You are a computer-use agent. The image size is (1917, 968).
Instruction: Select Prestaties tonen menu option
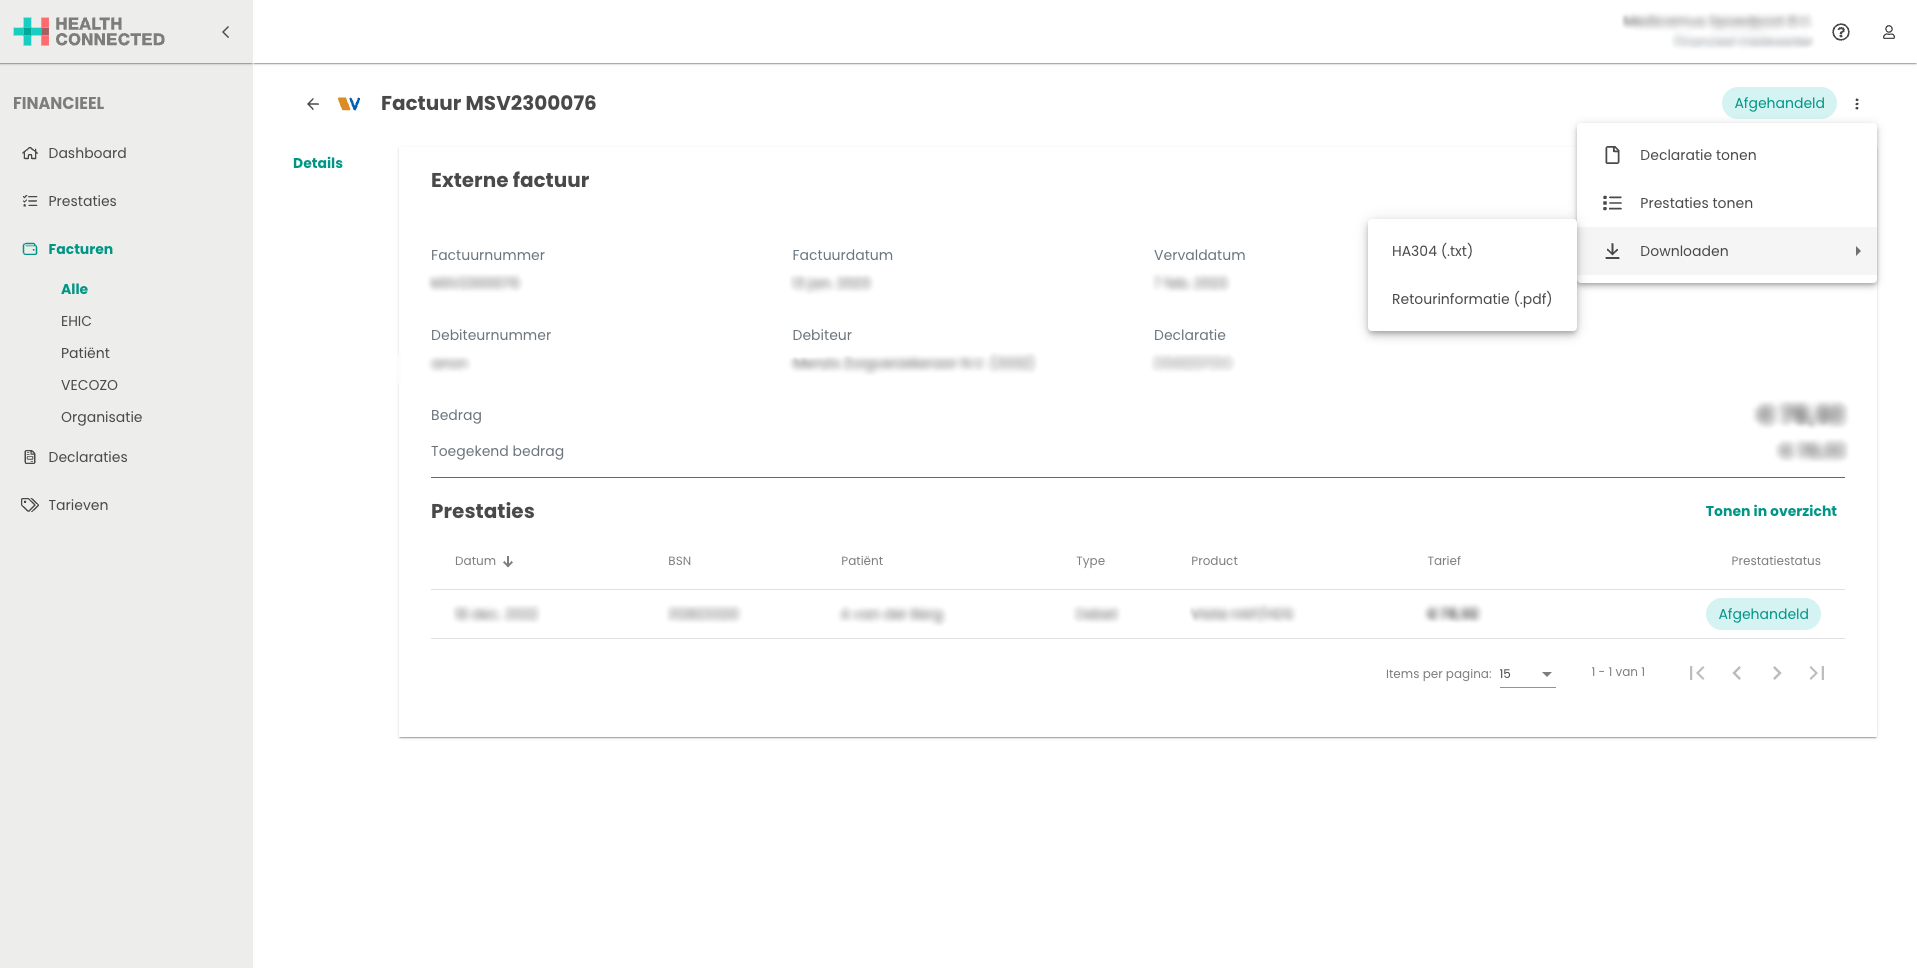tap(1695, 203)
